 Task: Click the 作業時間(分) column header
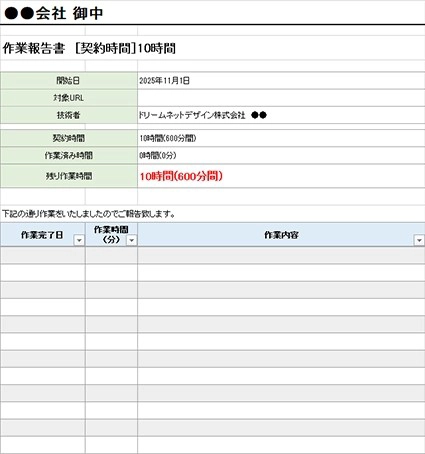pos(111,235)
